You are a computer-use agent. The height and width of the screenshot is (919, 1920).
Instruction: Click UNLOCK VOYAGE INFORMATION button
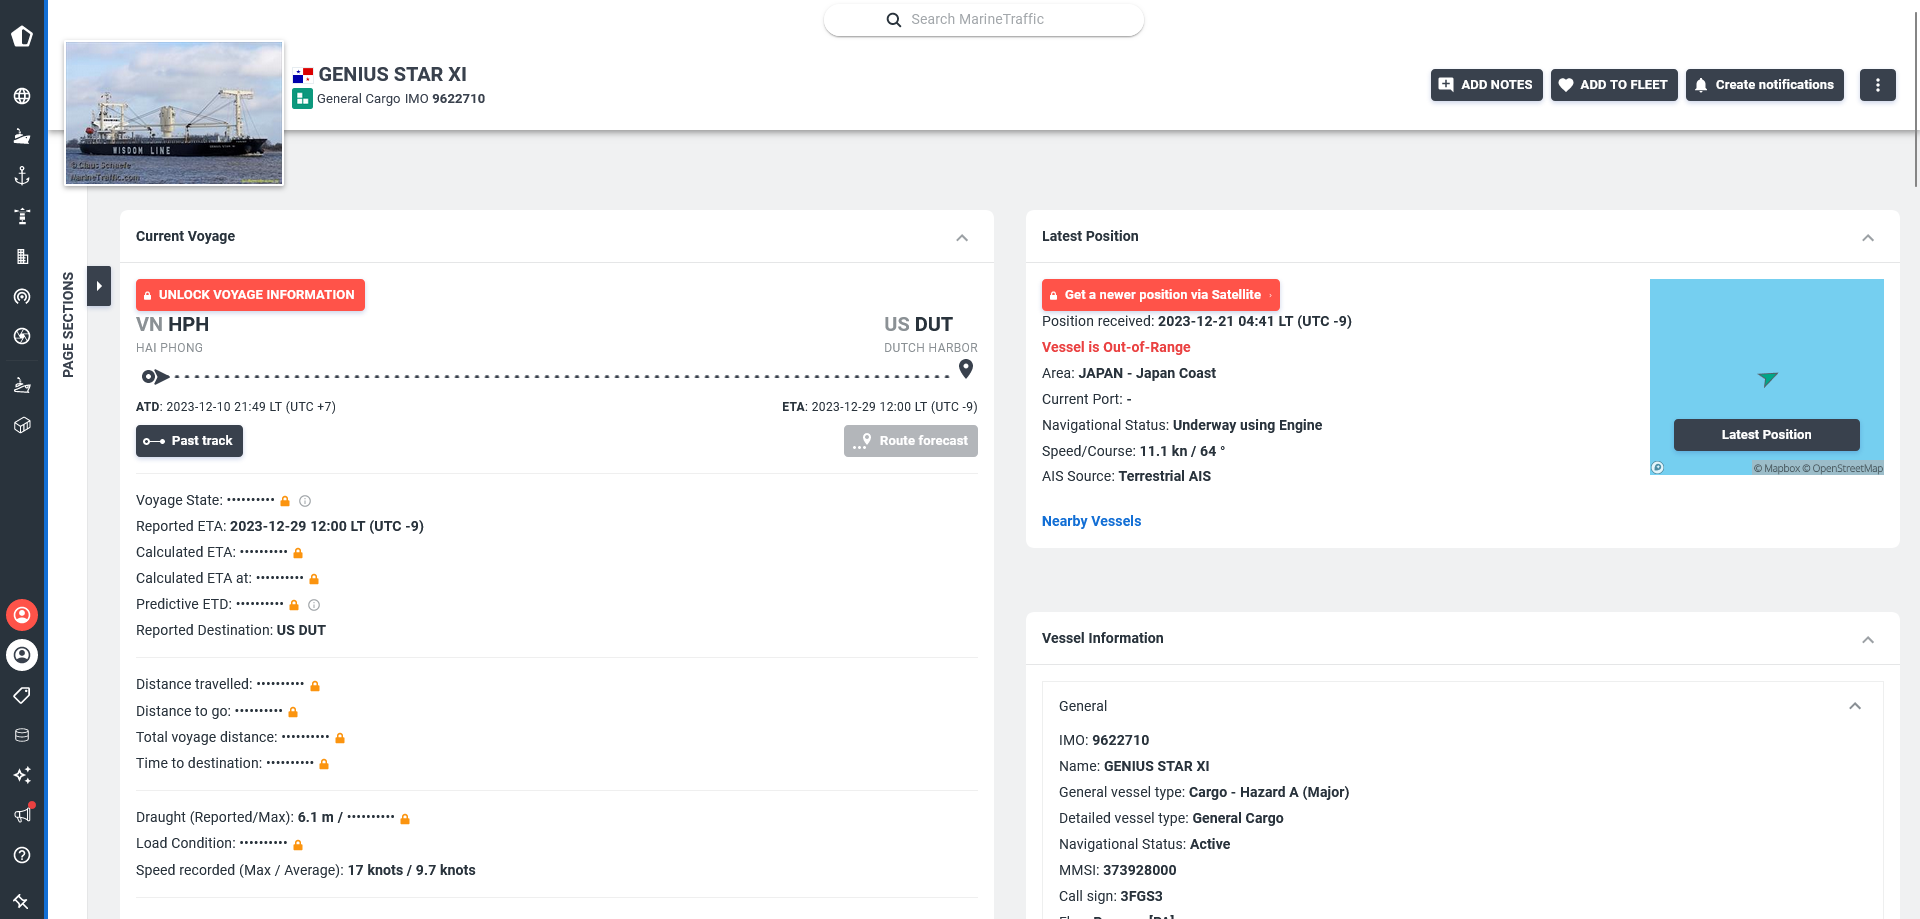250,295
